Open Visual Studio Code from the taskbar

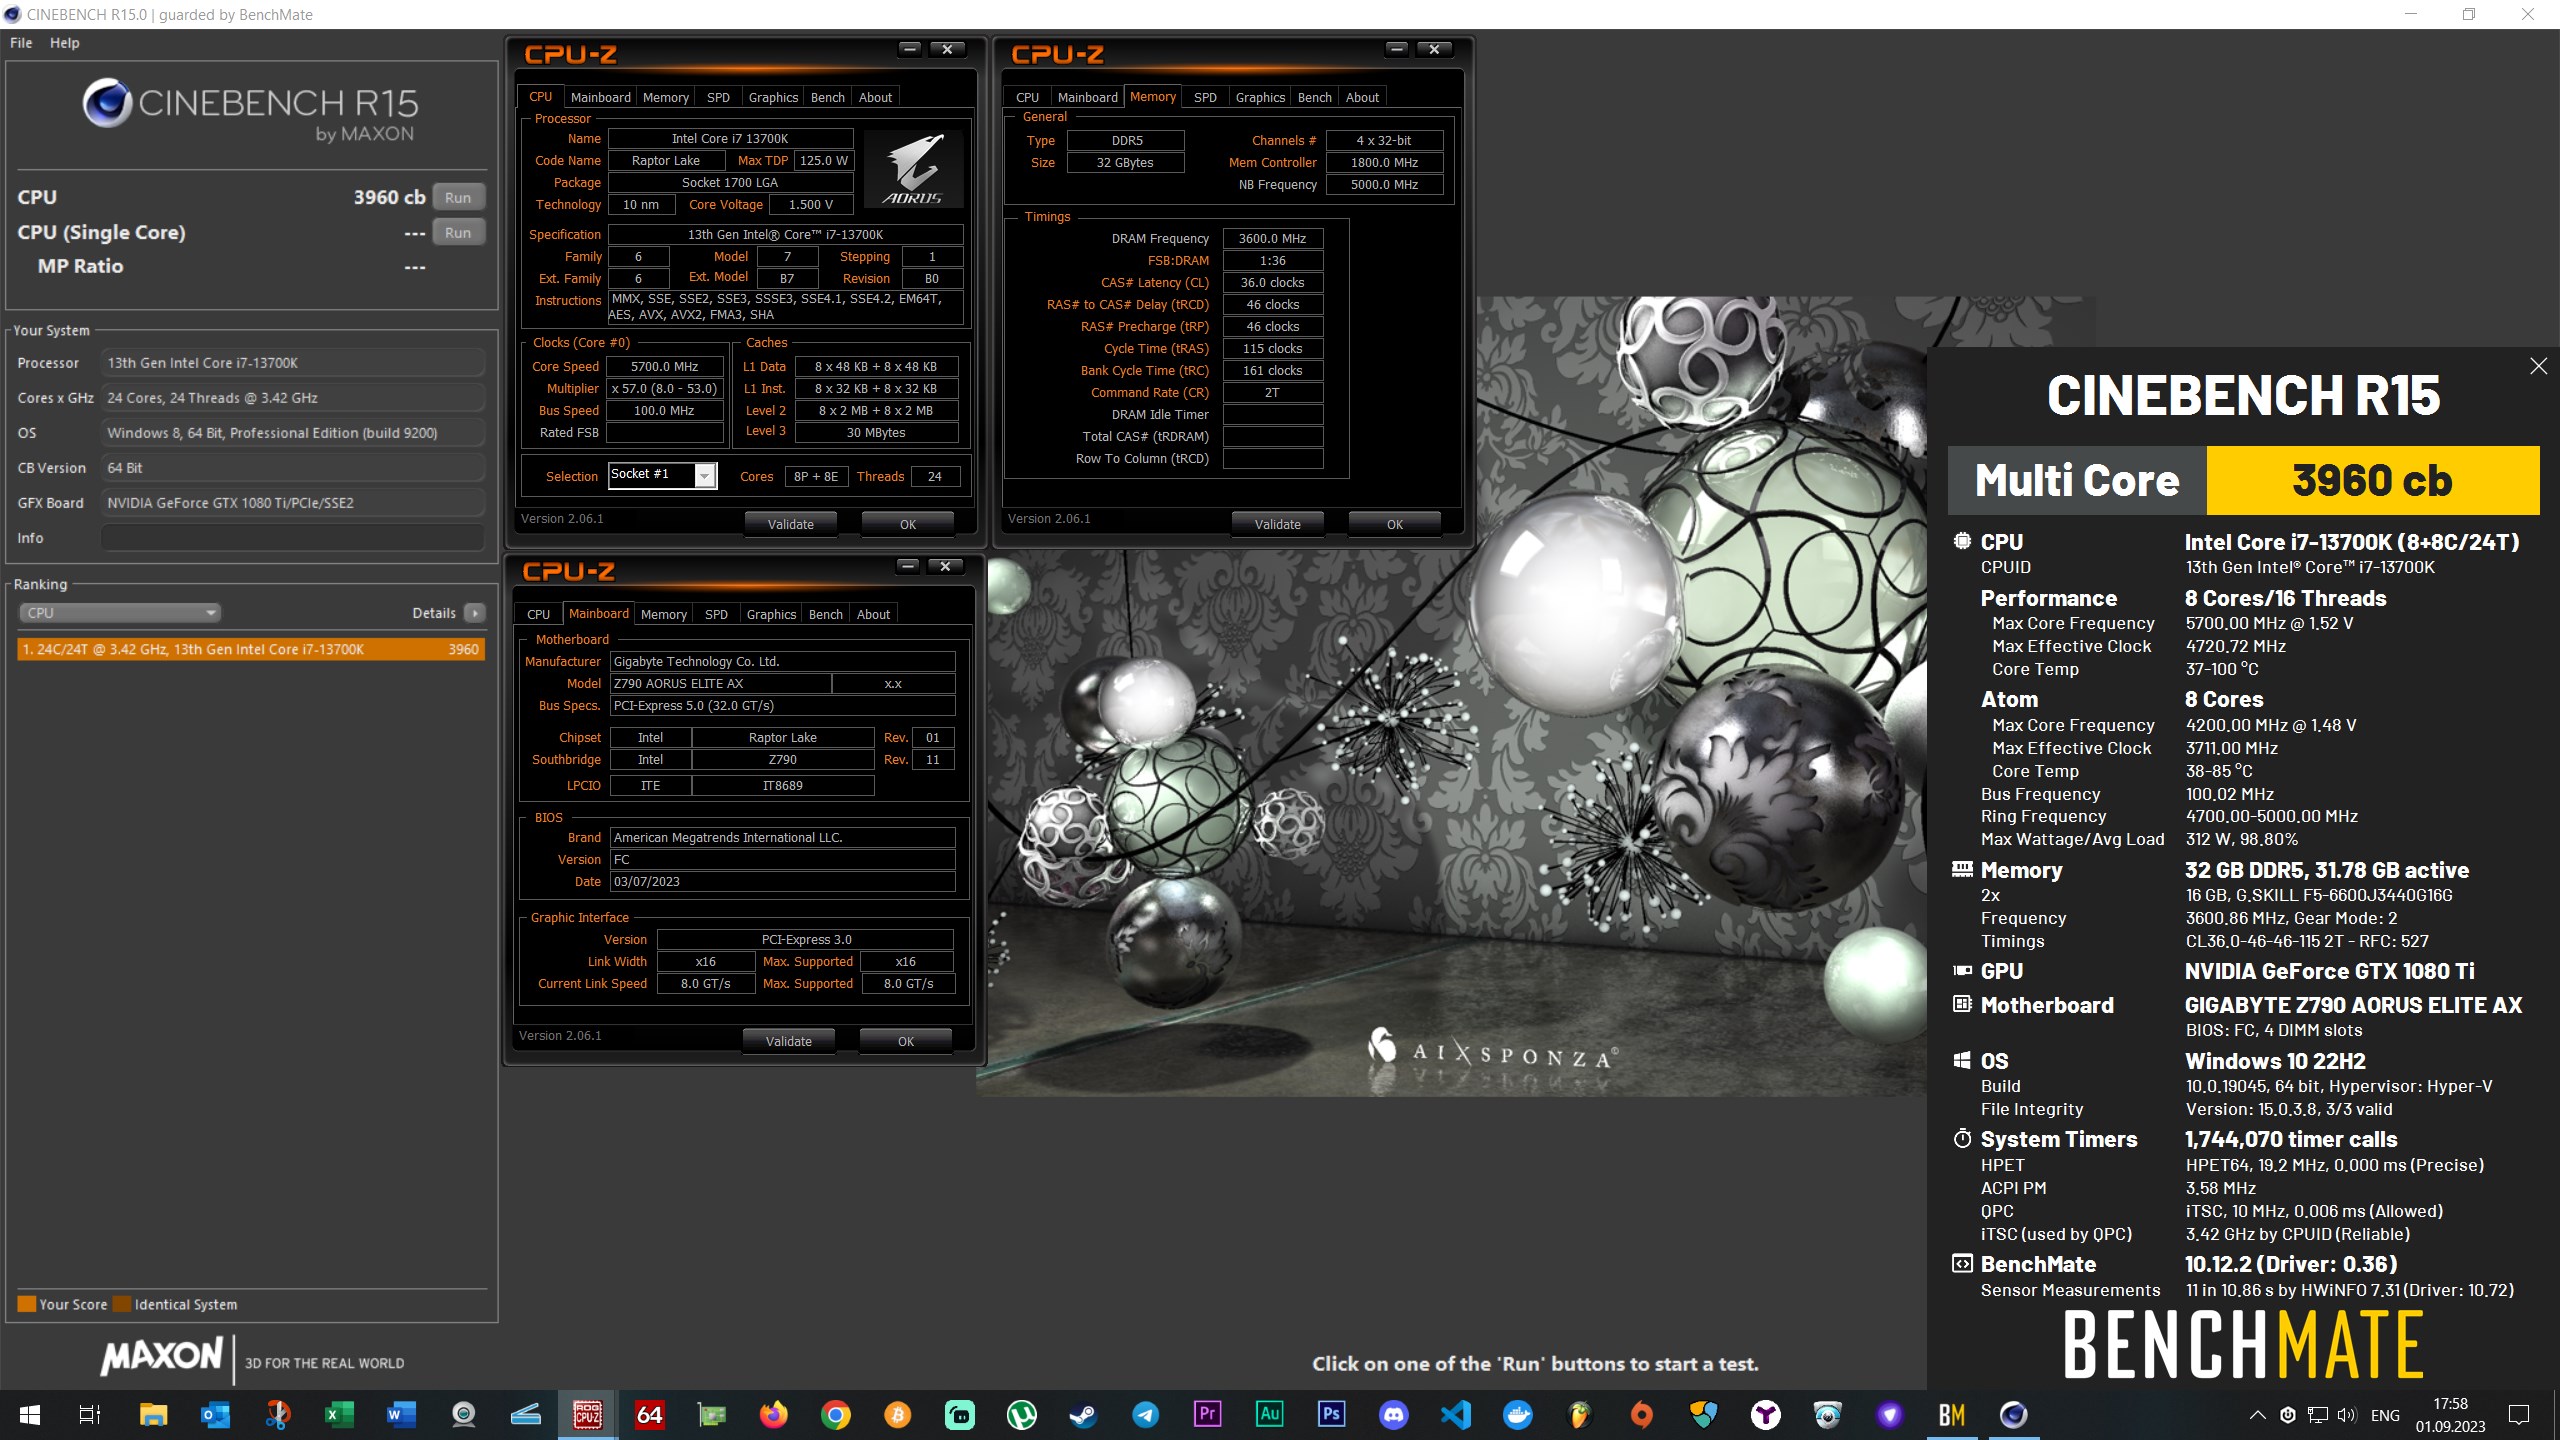pyautogui.click(x=1456, y=1414)
